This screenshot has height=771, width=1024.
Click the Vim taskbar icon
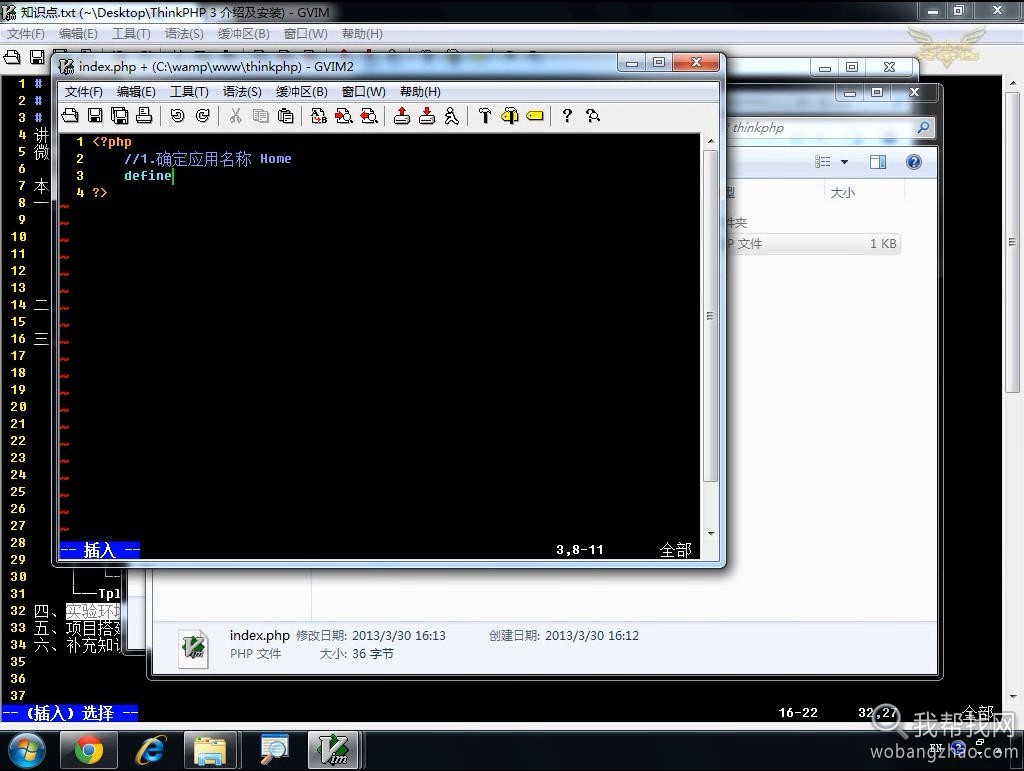pyautogui.click(x=334, y=750)
